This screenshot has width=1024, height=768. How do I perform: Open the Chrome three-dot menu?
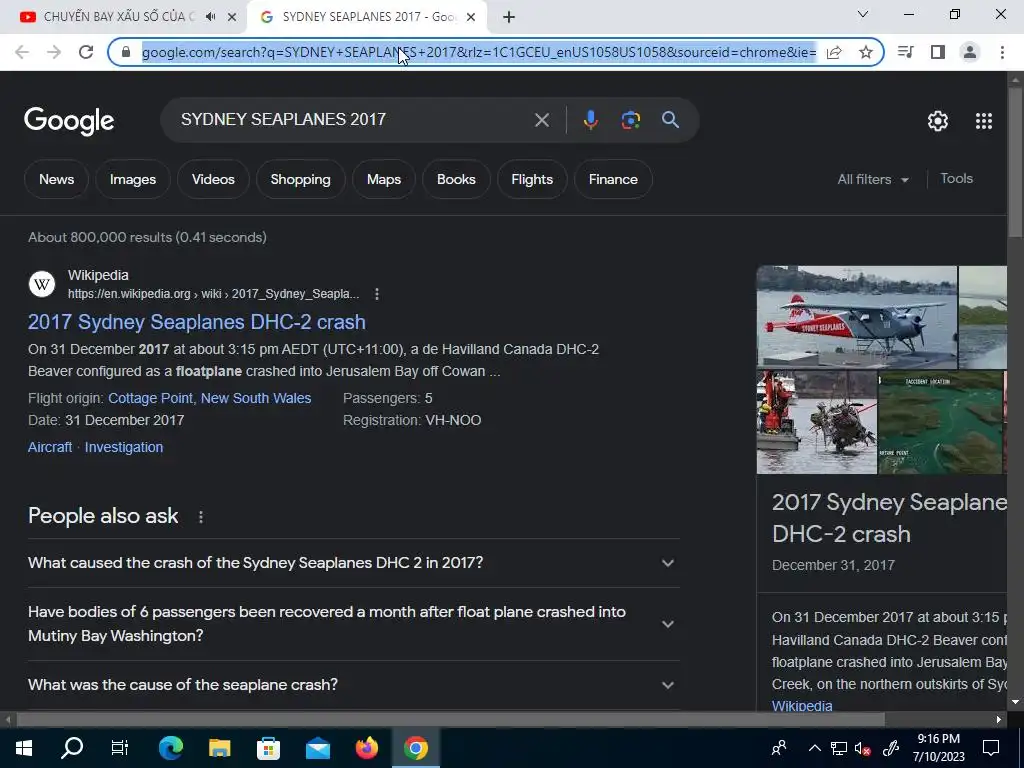coord(1002,52)
